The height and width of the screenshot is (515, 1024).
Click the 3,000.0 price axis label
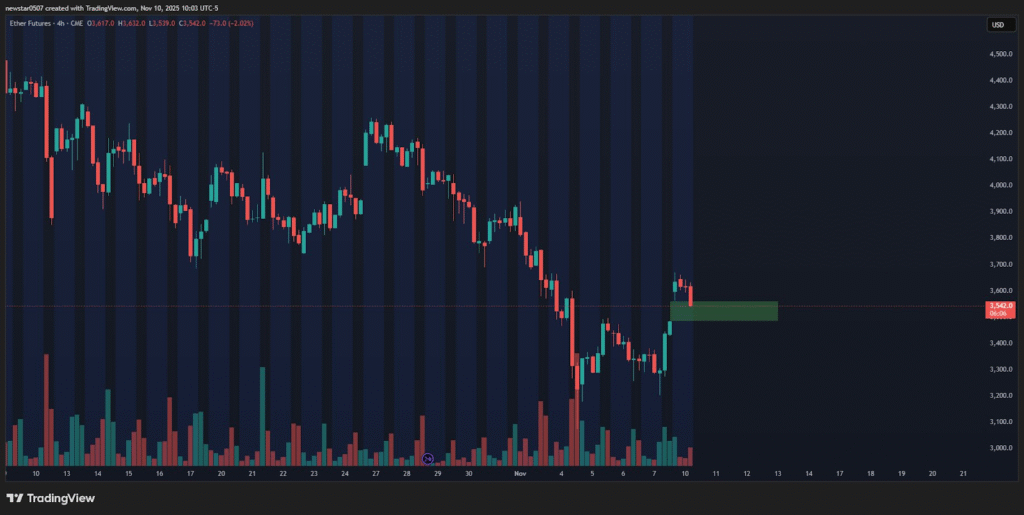click(997, 448)
